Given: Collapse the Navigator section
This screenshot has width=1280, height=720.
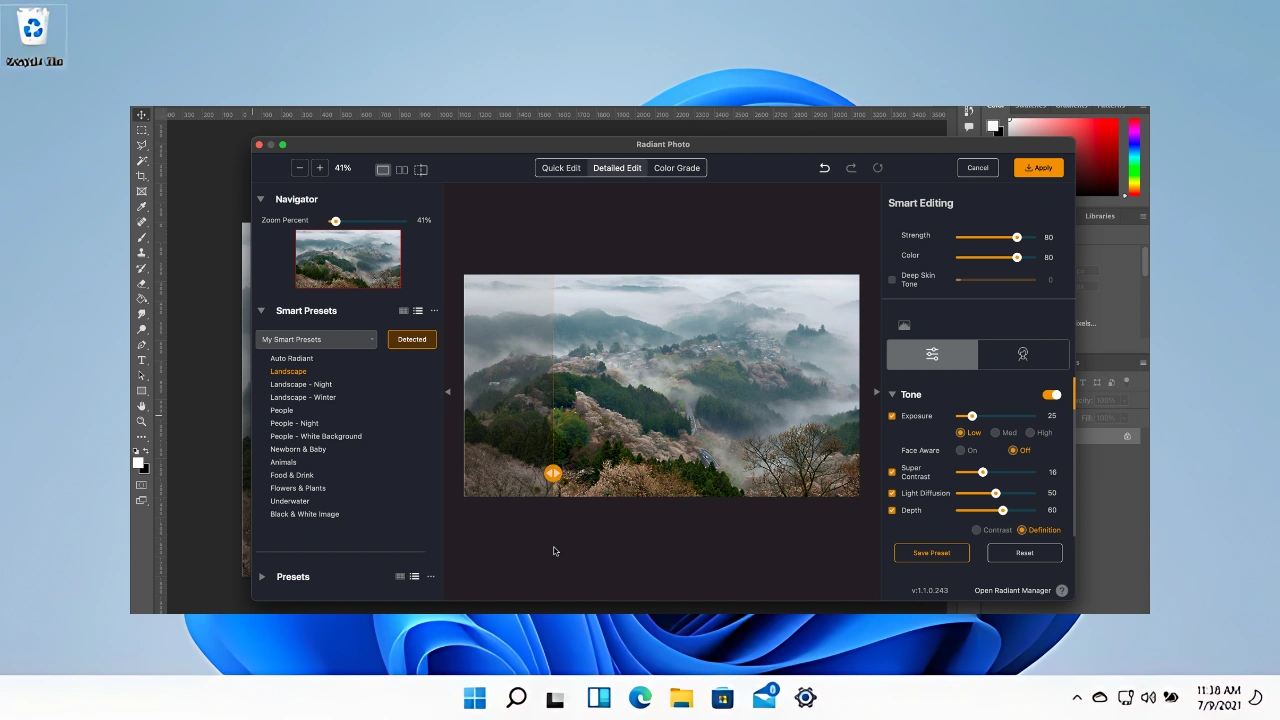Looking at the screenshot, I should coord(261,199).
